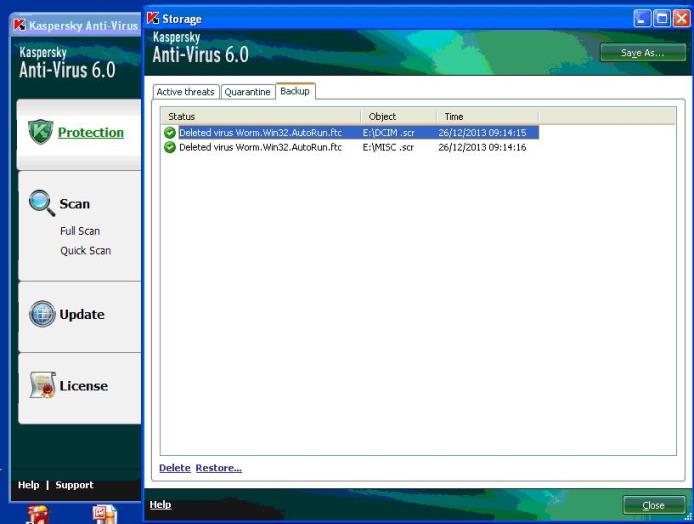Sort by the Status column header
This screenshot has height=524, width=694.
261,116
